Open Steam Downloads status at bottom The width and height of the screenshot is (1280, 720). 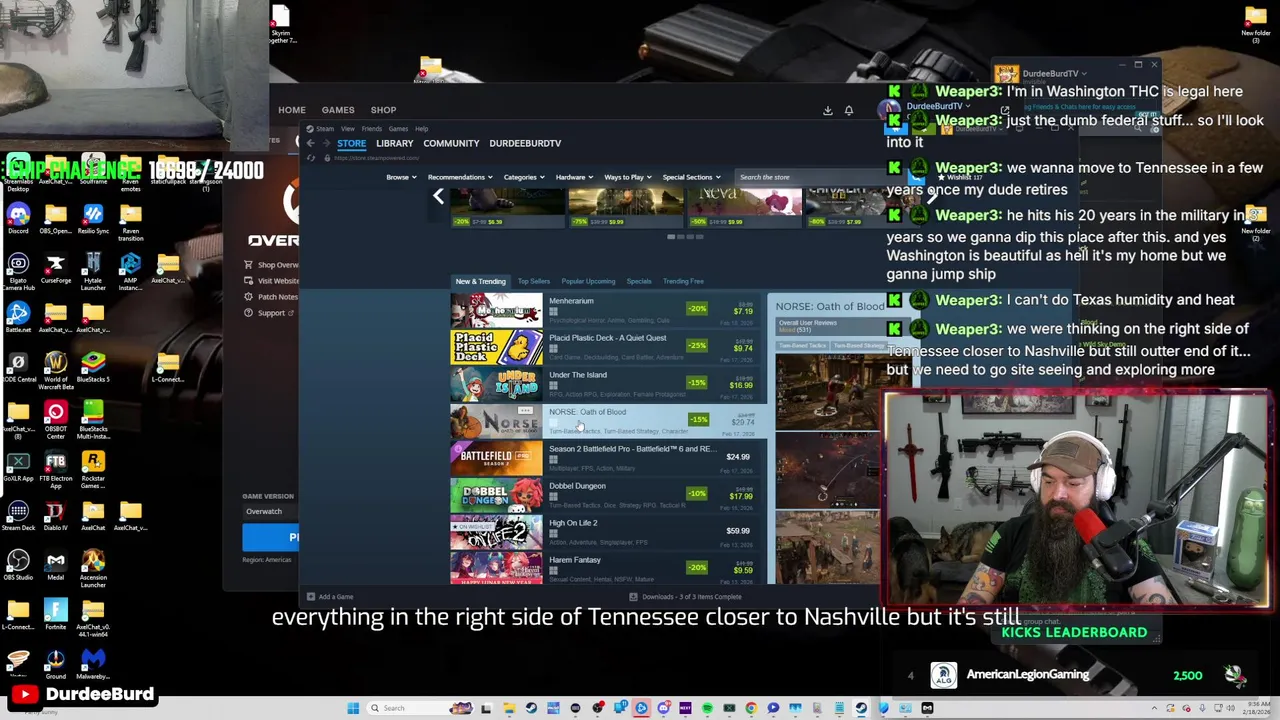(685, 597)
